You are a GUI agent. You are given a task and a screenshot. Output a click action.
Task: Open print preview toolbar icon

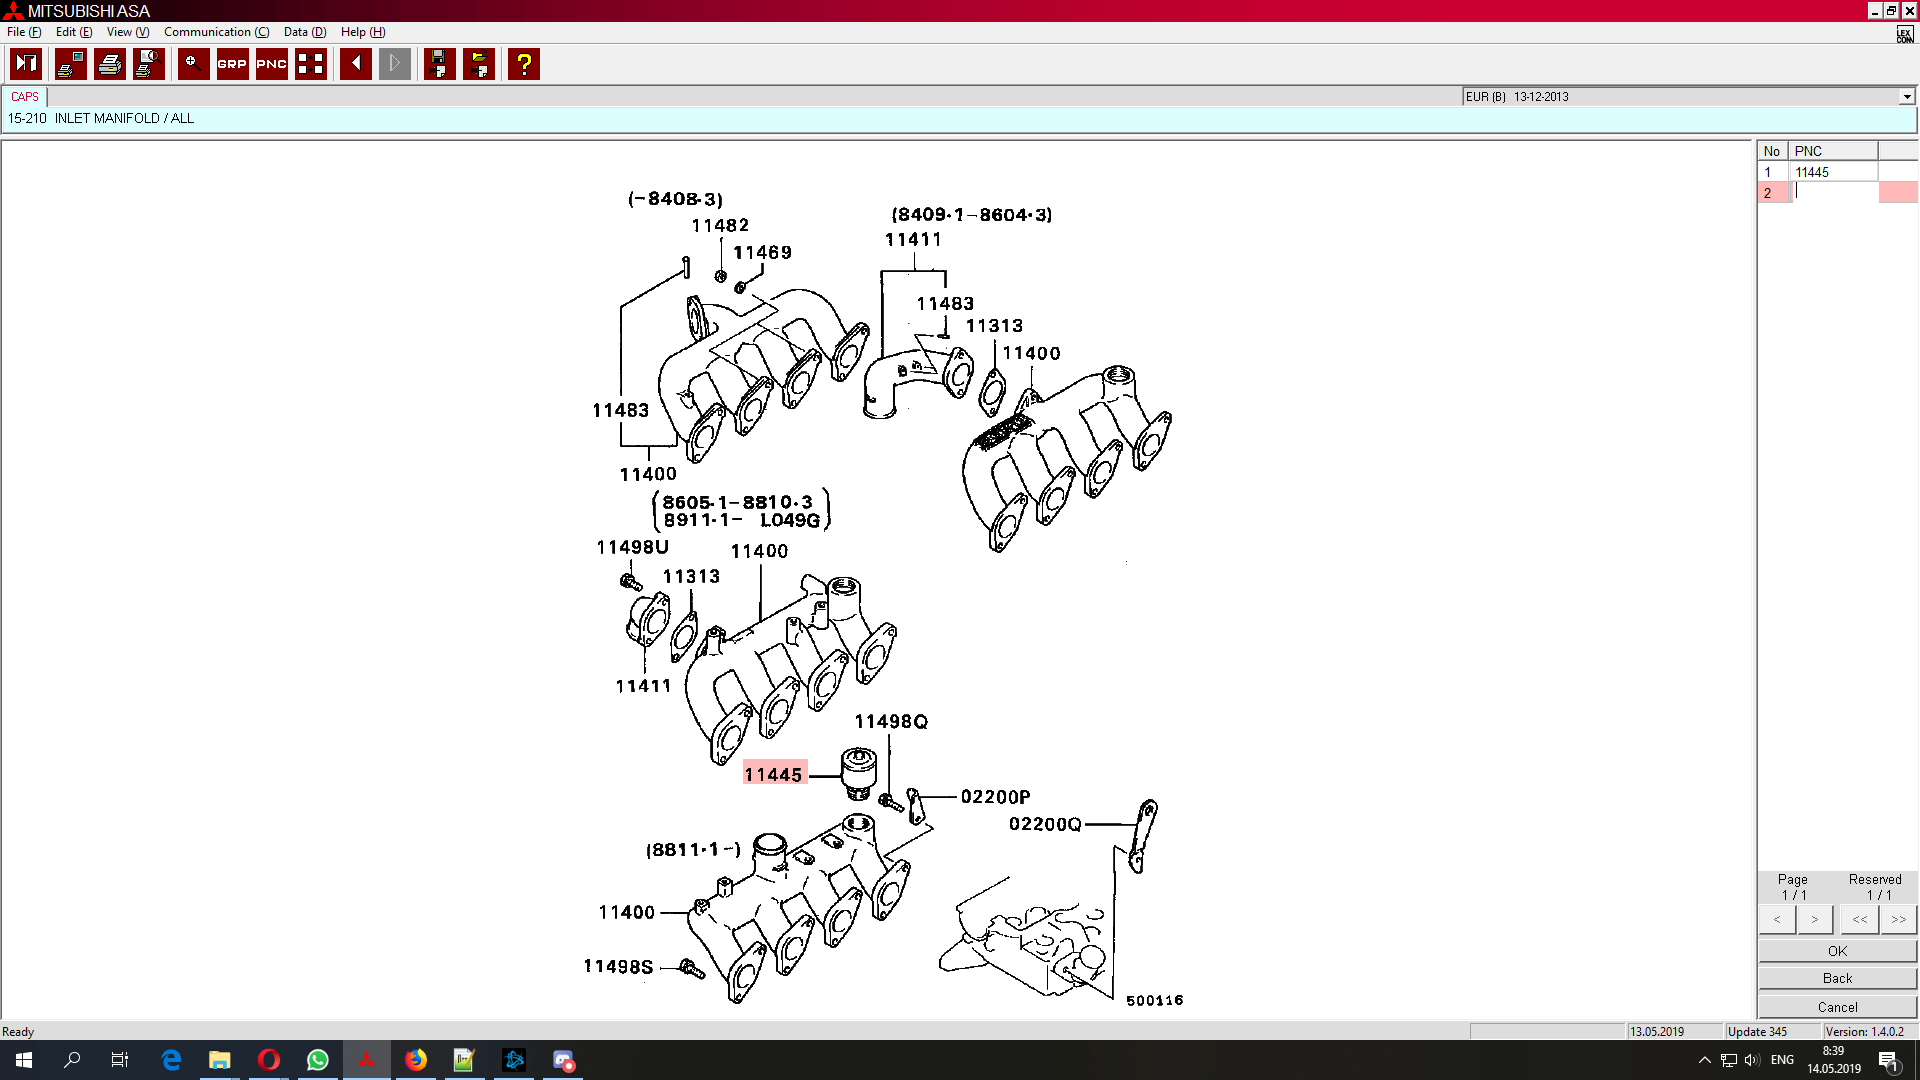pyautogui.click(x=148, y=64)
